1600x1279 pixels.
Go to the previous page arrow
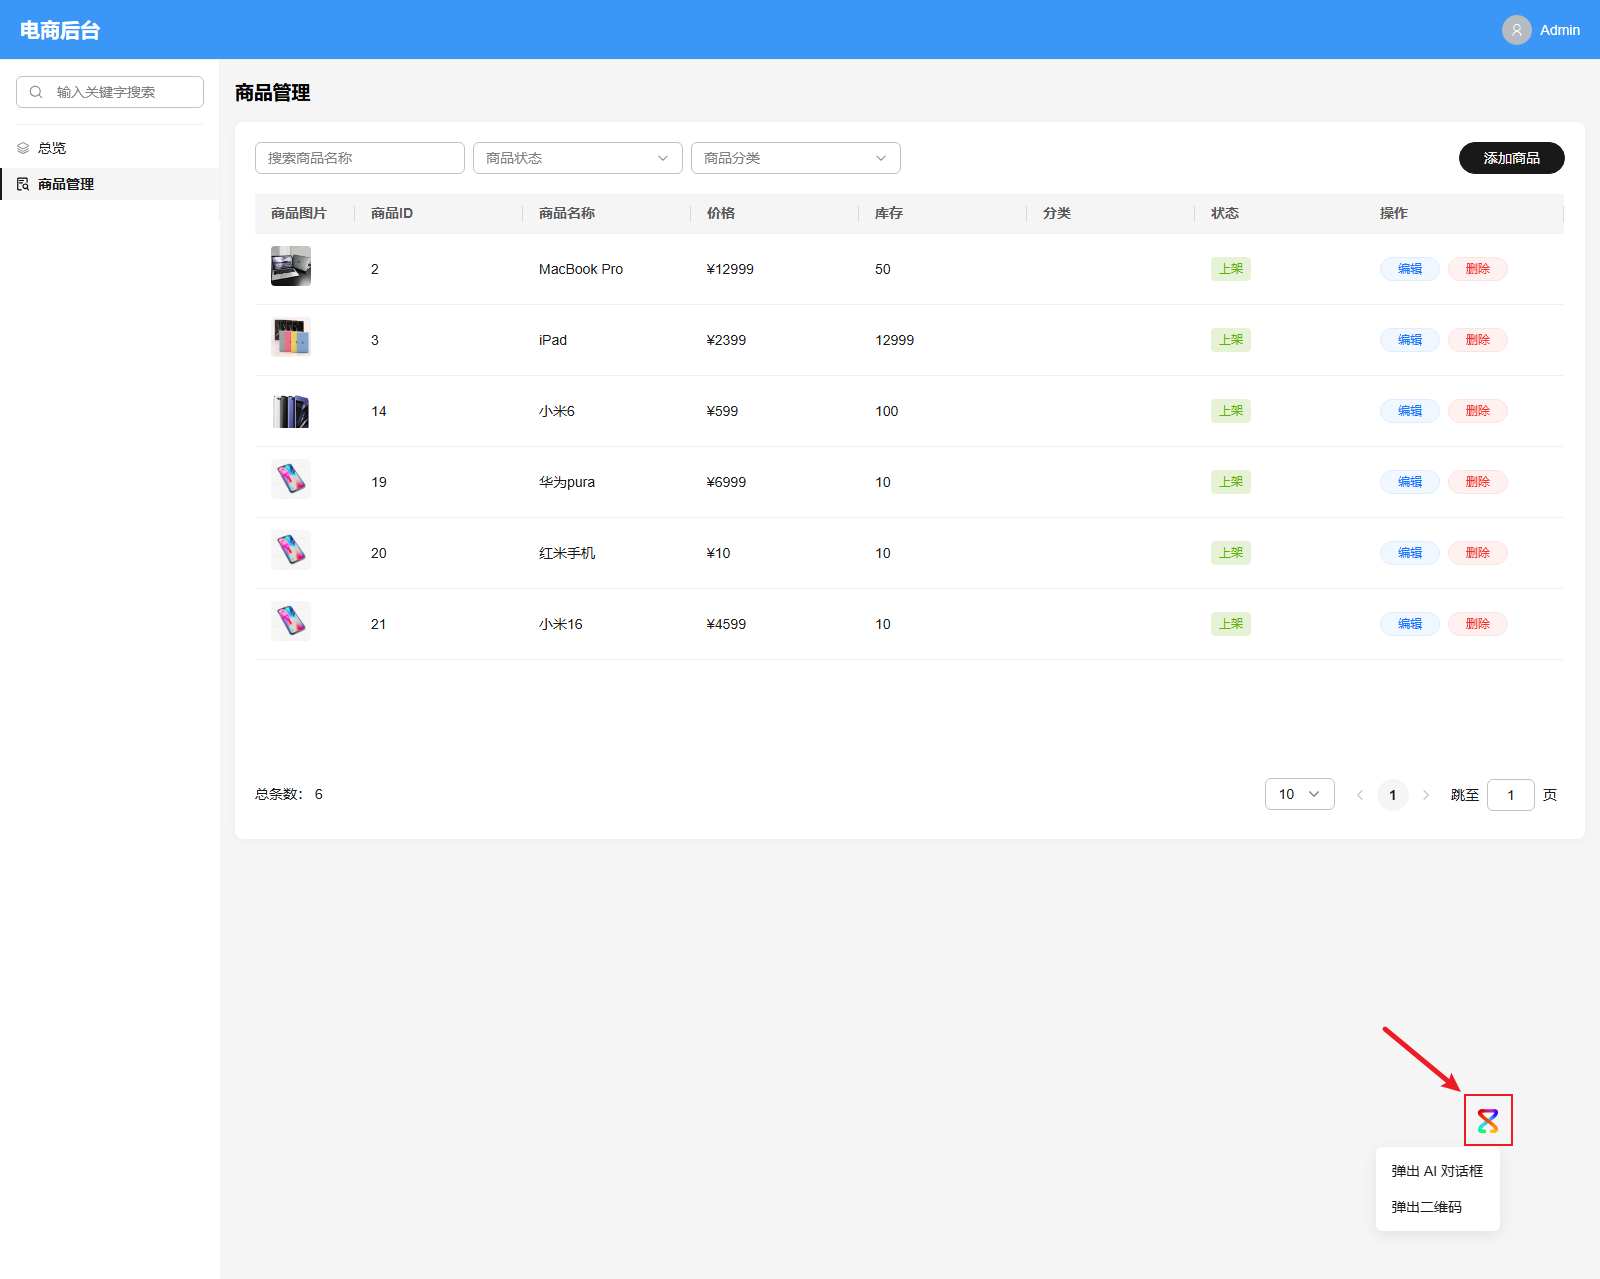(1360, 795)
